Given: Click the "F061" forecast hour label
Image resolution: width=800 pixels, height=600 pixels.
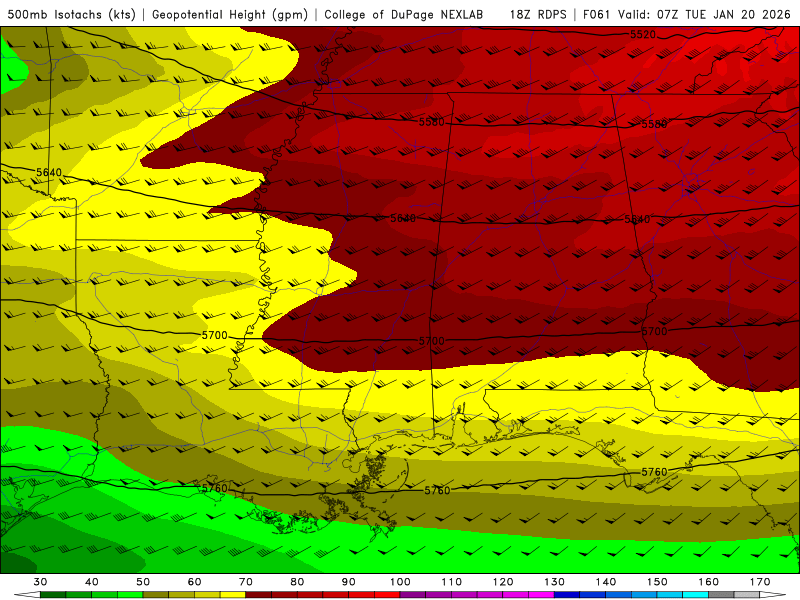Looking at the screenshot, I should (x=597, y=15).
